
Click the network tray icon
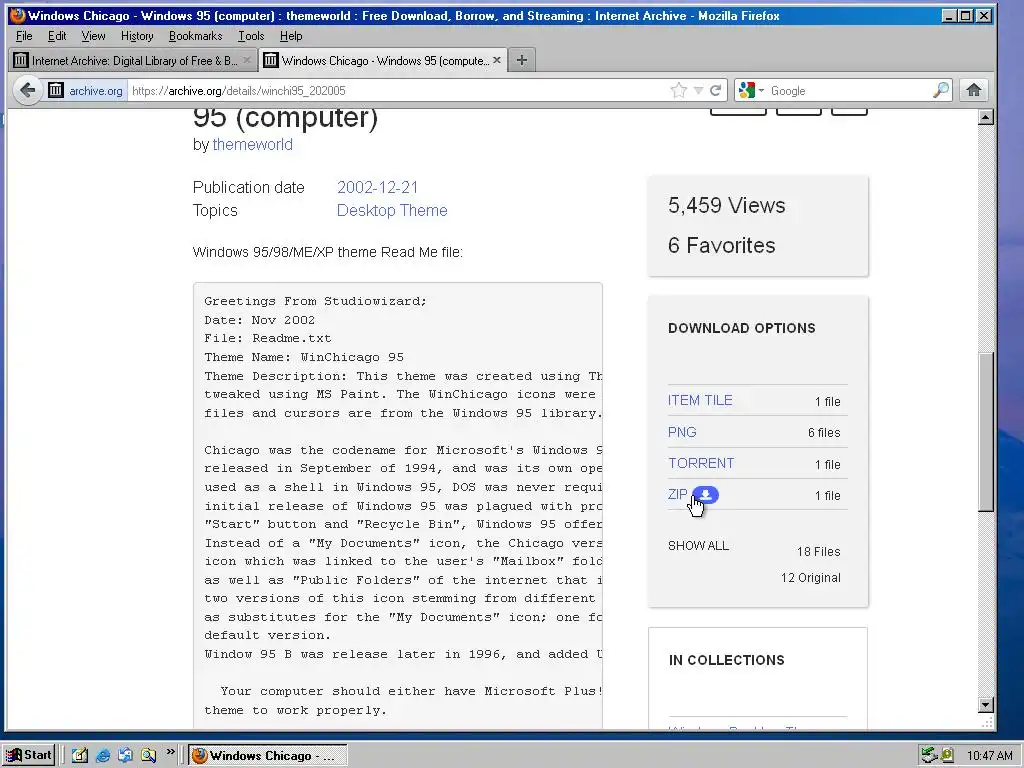point(929,756)
